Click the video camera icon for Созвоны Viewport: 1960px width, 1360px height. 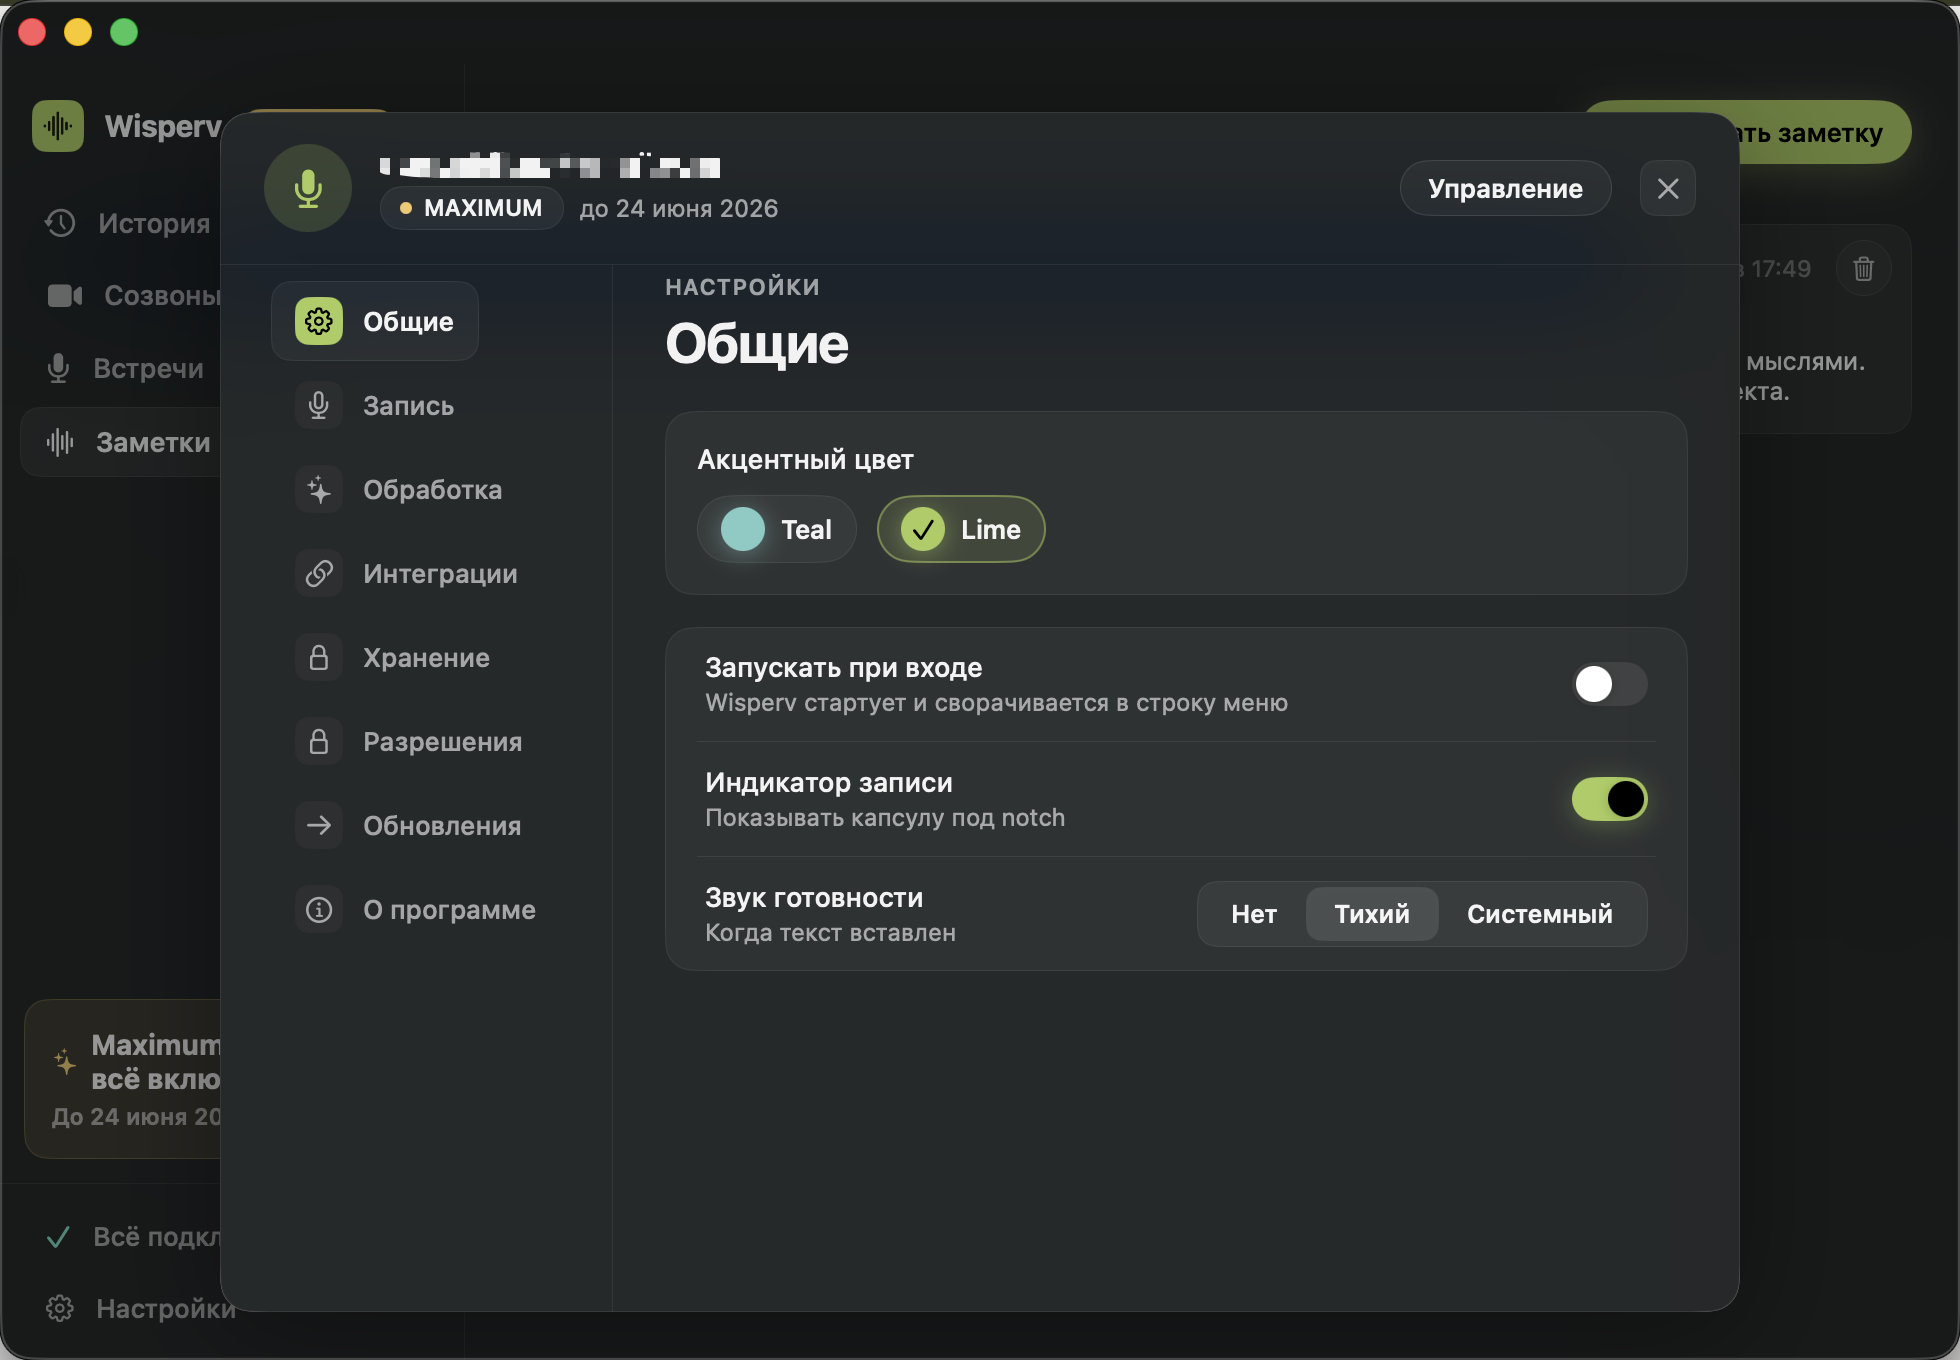tap(65, 296)
